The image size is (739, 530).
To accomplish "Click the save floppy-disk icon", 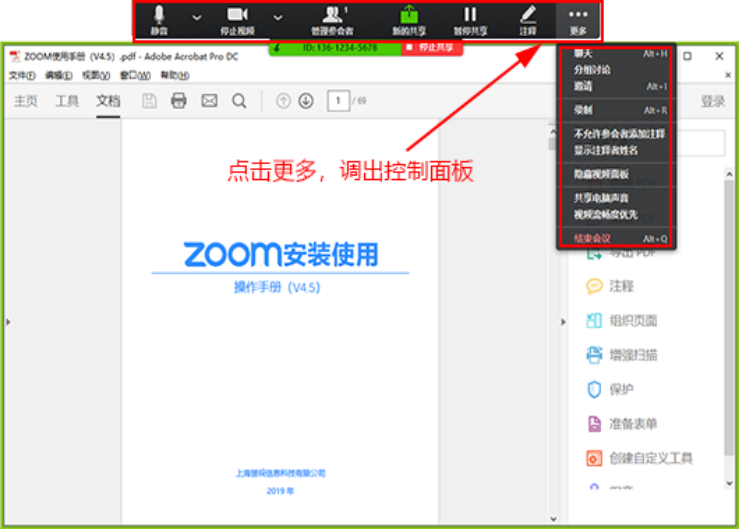I will pos(149,101).
